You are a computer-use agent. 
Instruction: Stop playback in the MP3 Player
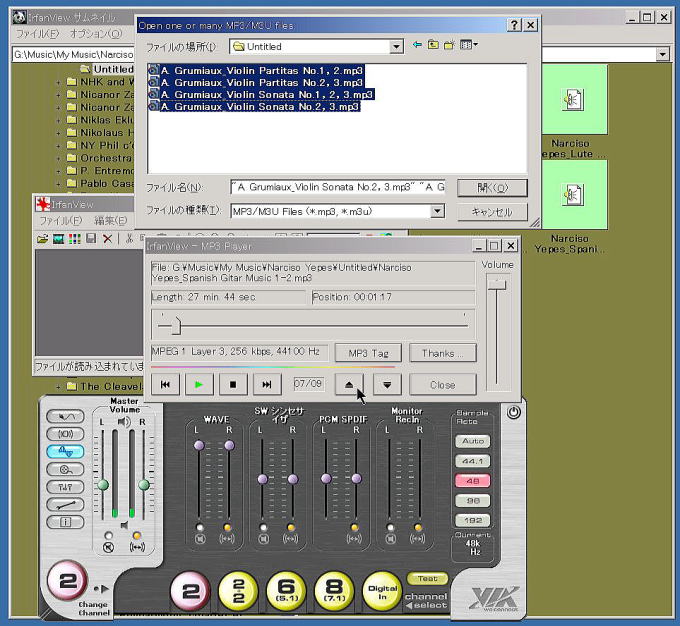(x=233, y=384)
